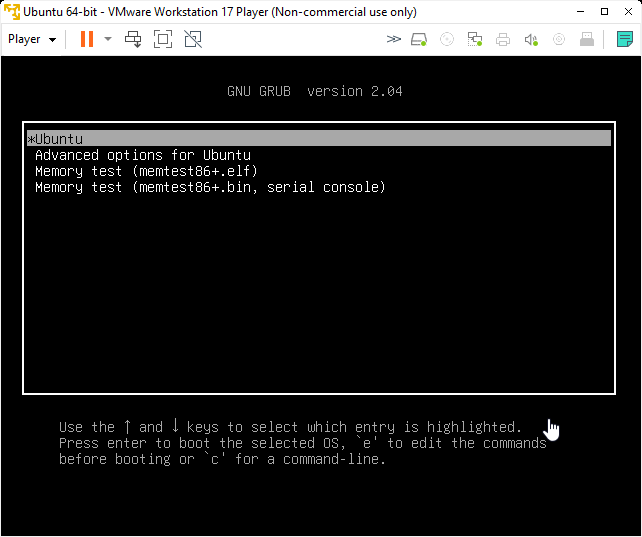Viewport: 642px width, 537px height.
Task: Expand the devices toolbar chevron
Action: (x=393, y=39)
